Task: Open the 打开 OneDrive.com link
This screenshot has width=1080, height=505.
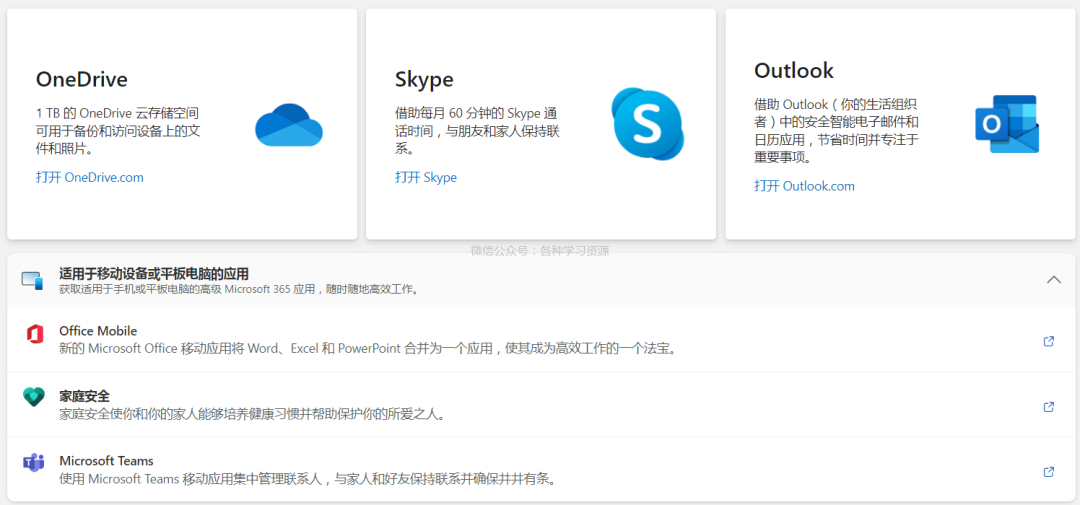Action: point(90,177)
